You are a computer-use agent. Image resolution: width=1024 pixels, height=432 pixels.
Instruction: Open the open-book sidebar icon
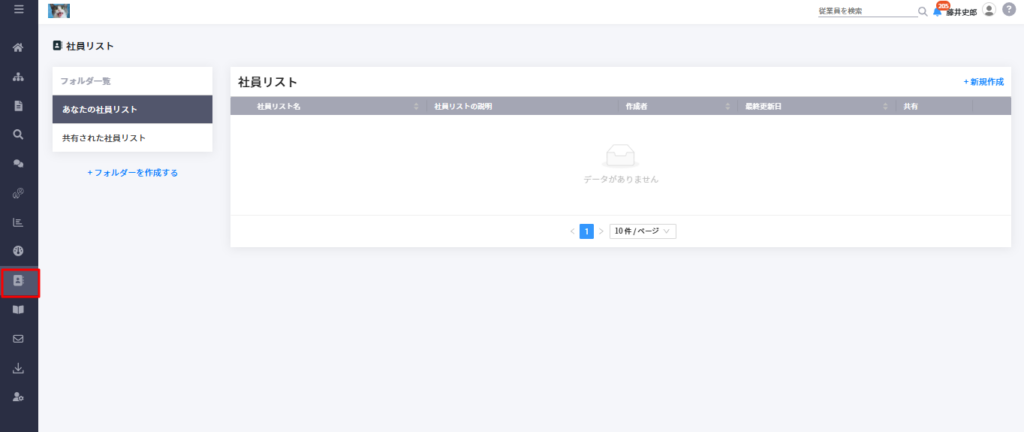[19, 309]
